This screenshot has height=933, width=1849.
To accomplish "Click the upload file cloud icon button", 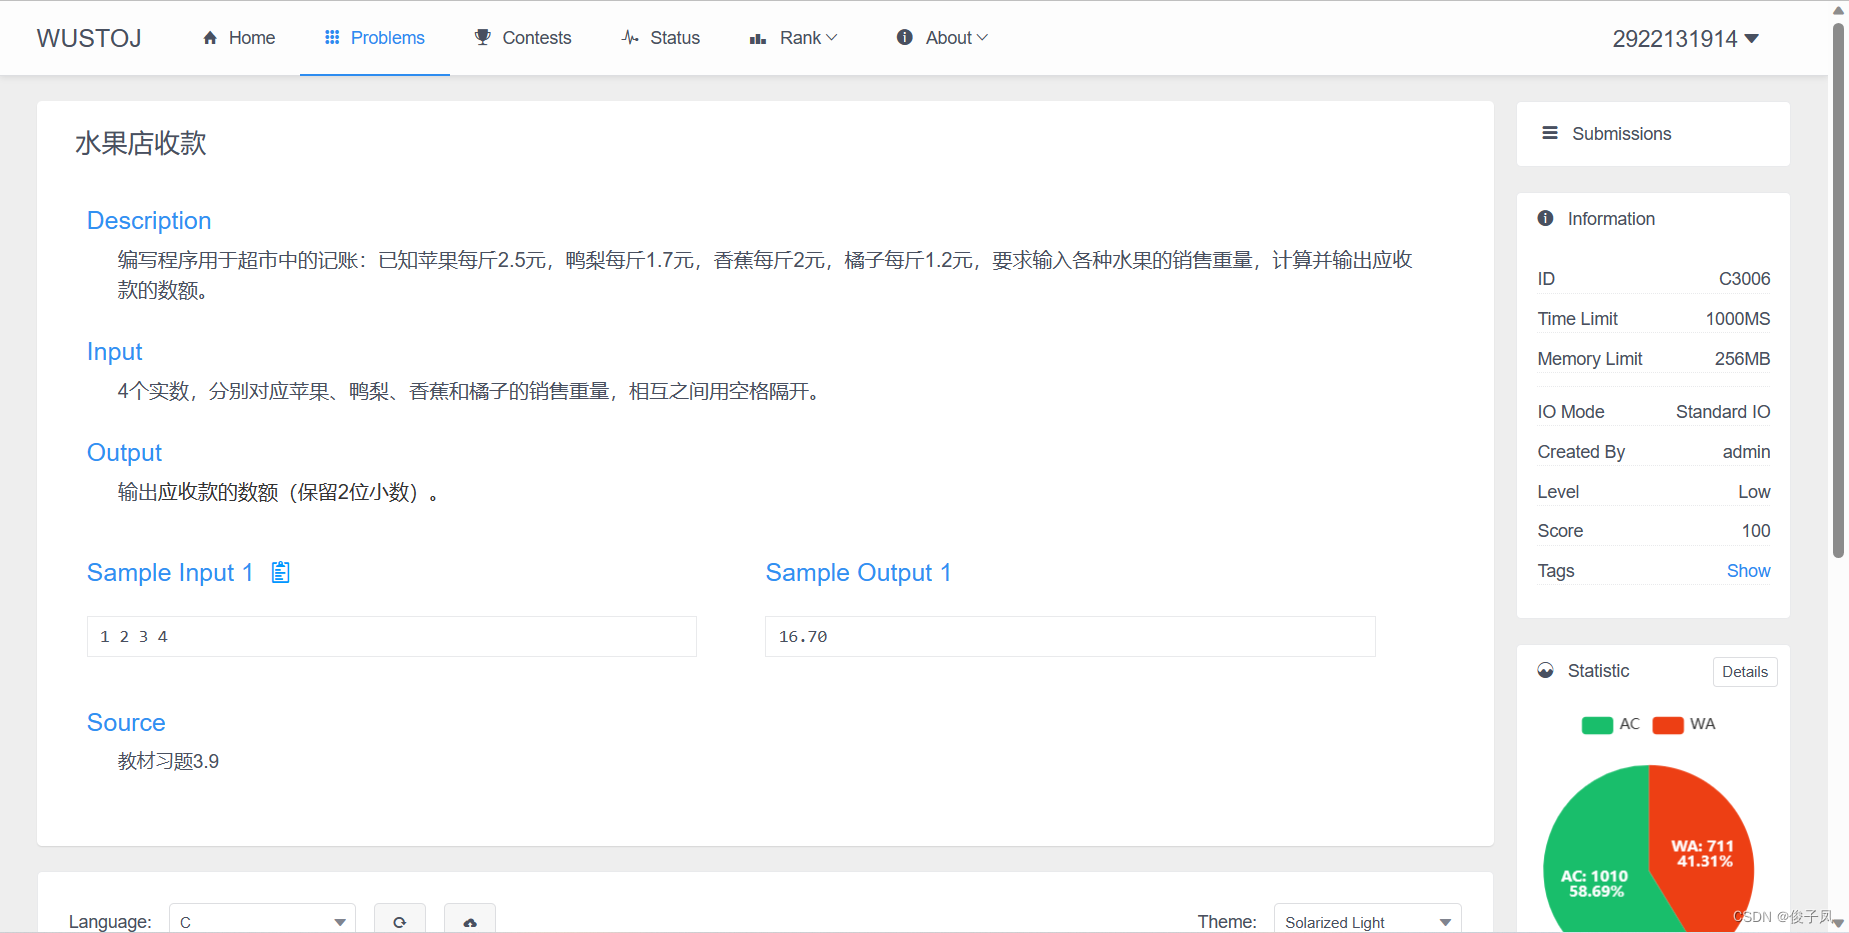I will 470,920.
